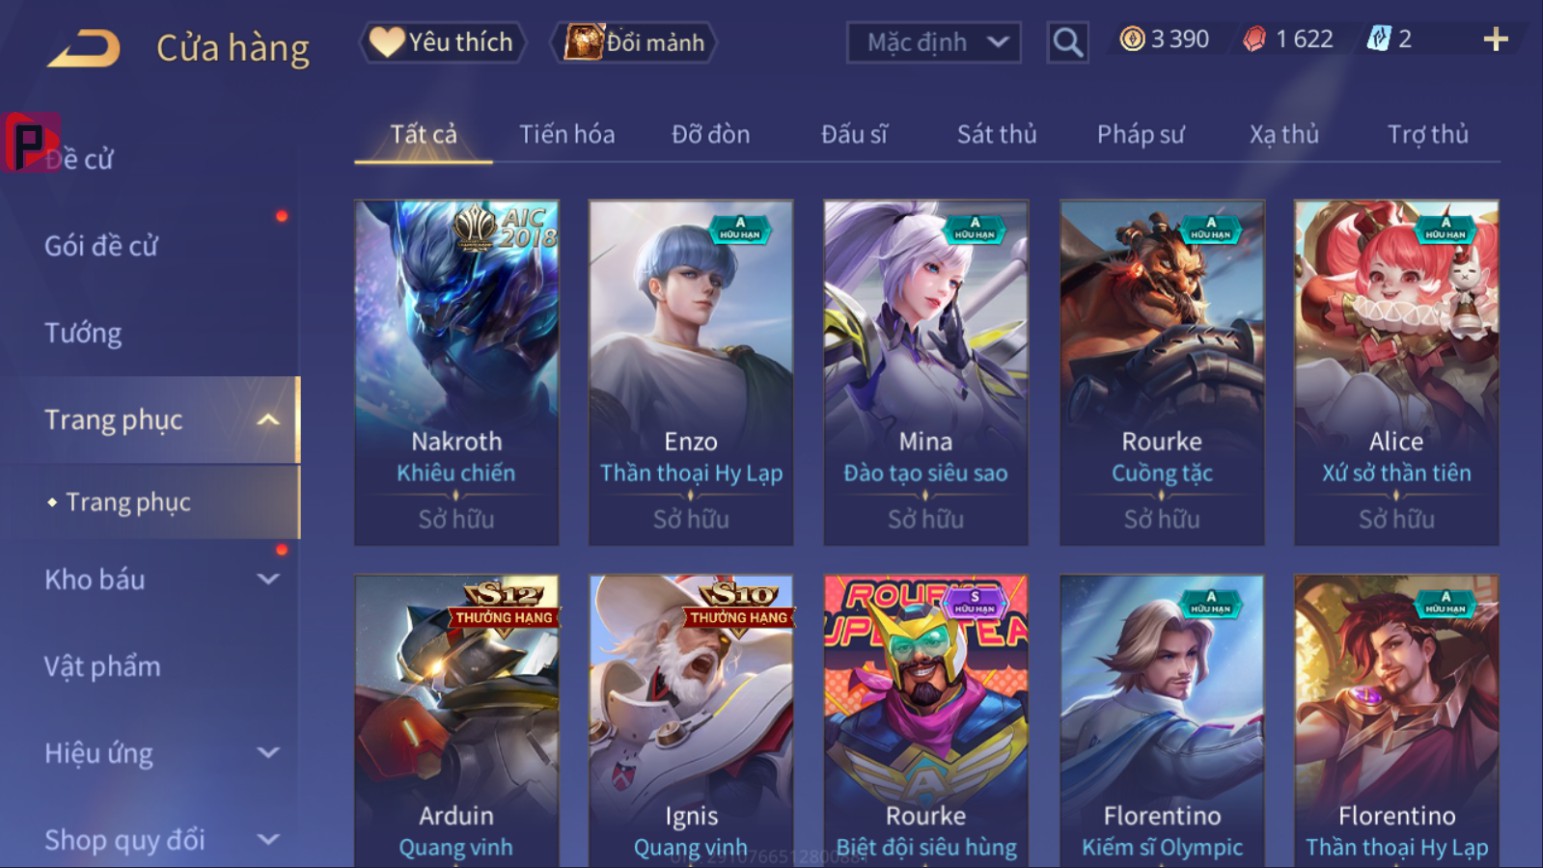
Task: Open the Tướng sidebar entry
Action: (x=83, y=333)
